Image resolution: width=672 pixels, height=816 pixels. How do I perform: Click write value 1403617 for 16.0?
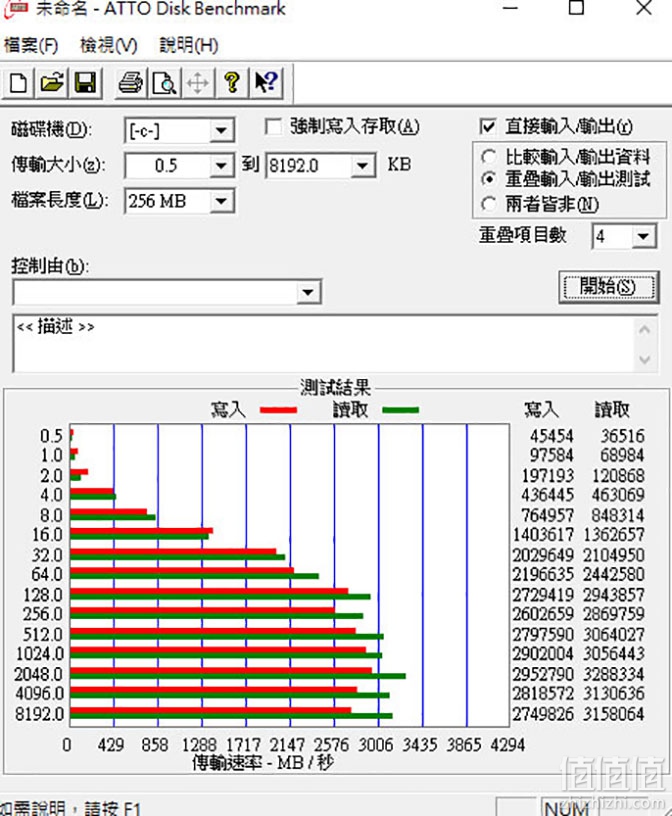(x=543, y=534)
